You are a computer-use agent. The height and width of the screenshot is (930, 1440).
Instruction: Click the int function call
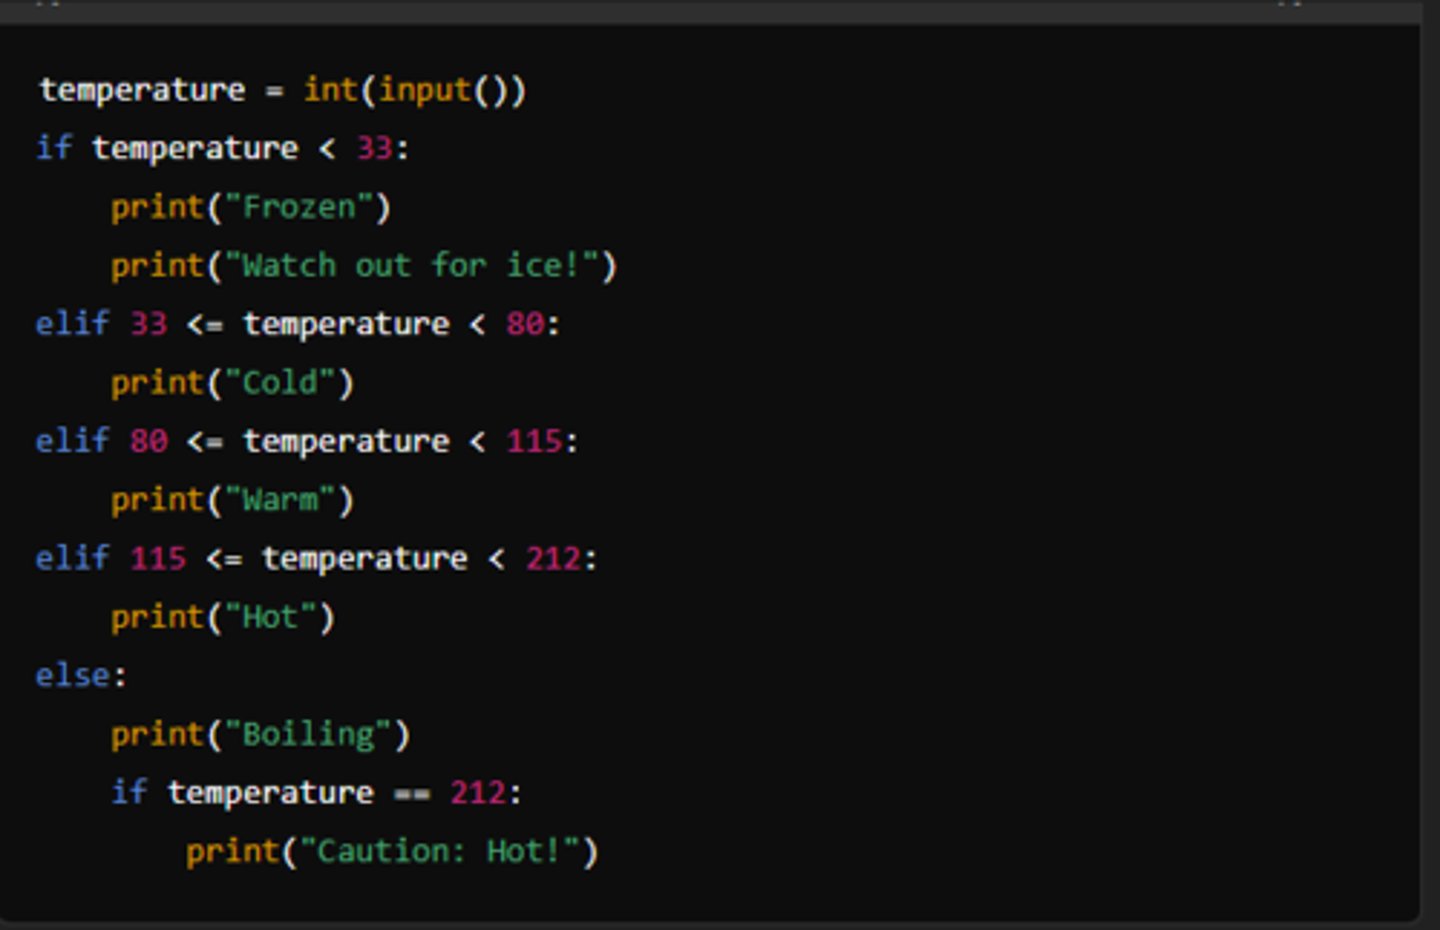click(x=330, y=90)
